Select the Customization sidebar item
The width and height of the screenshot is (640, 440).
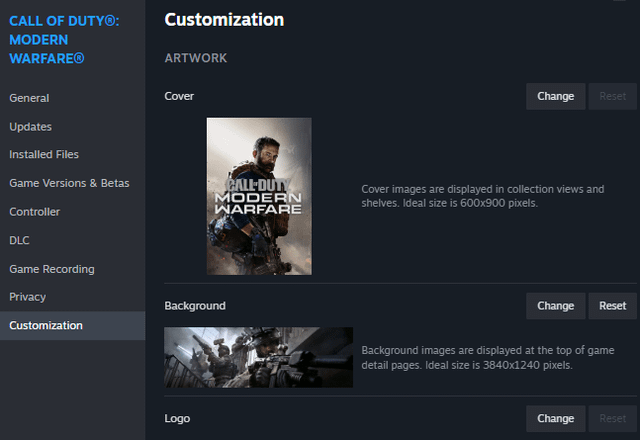[46, 325]
